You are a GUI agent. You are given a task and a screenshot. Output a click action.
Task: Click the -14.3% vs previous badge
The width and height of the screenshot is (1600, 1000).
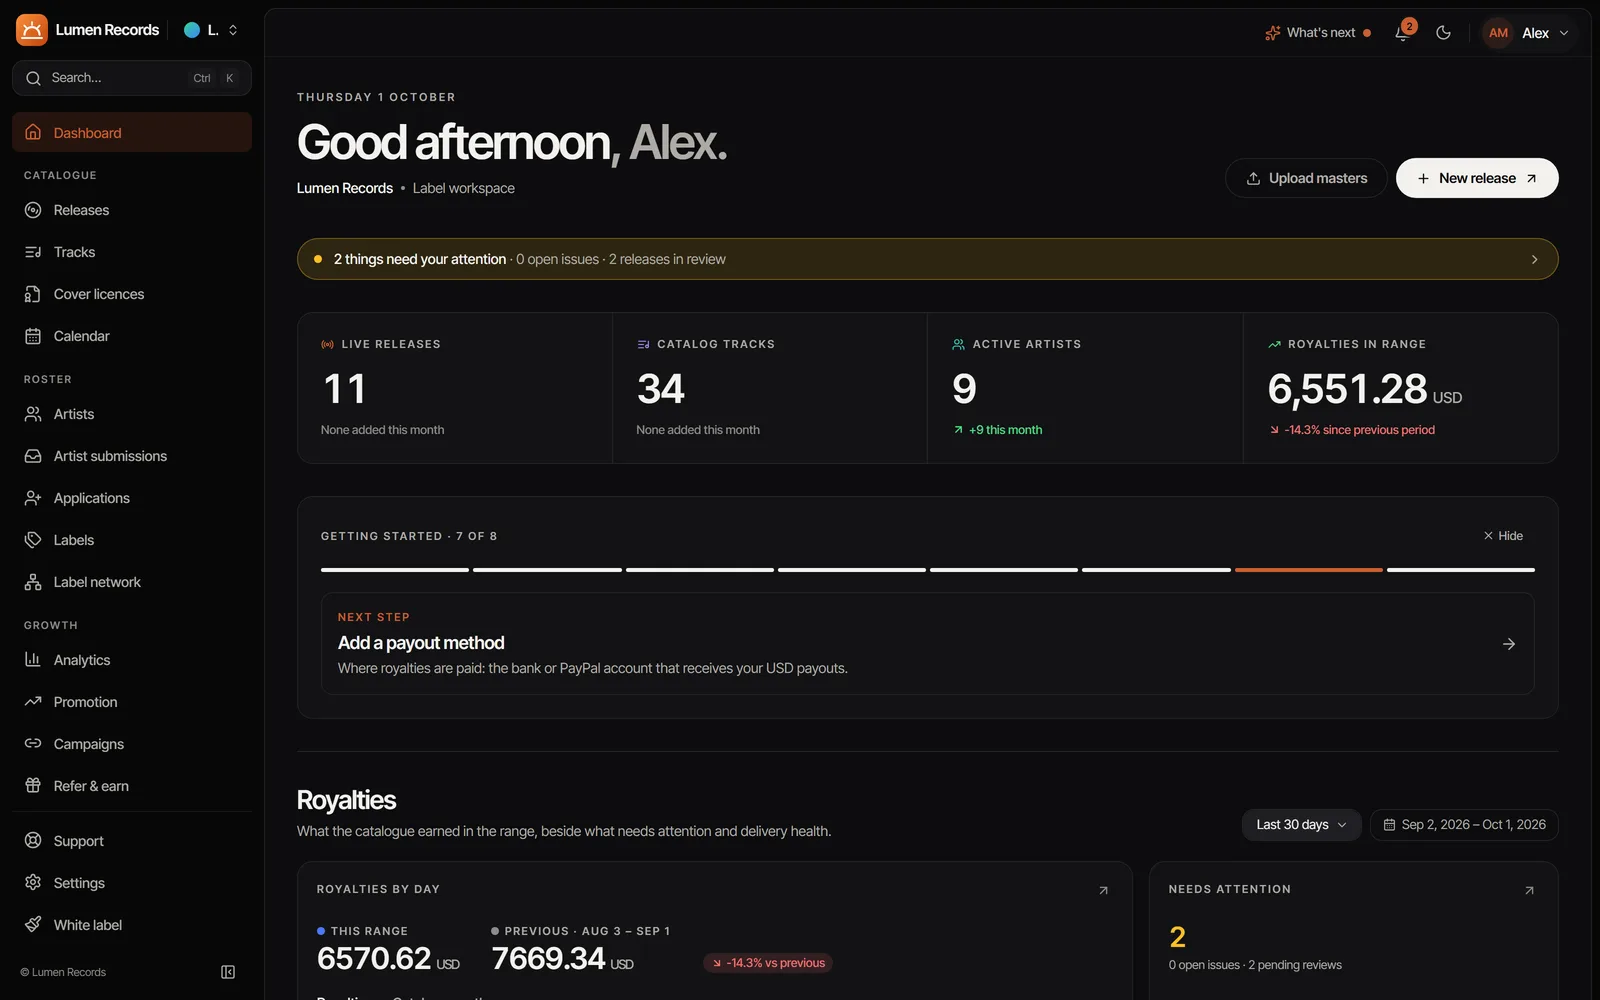(x=768, y=963)
